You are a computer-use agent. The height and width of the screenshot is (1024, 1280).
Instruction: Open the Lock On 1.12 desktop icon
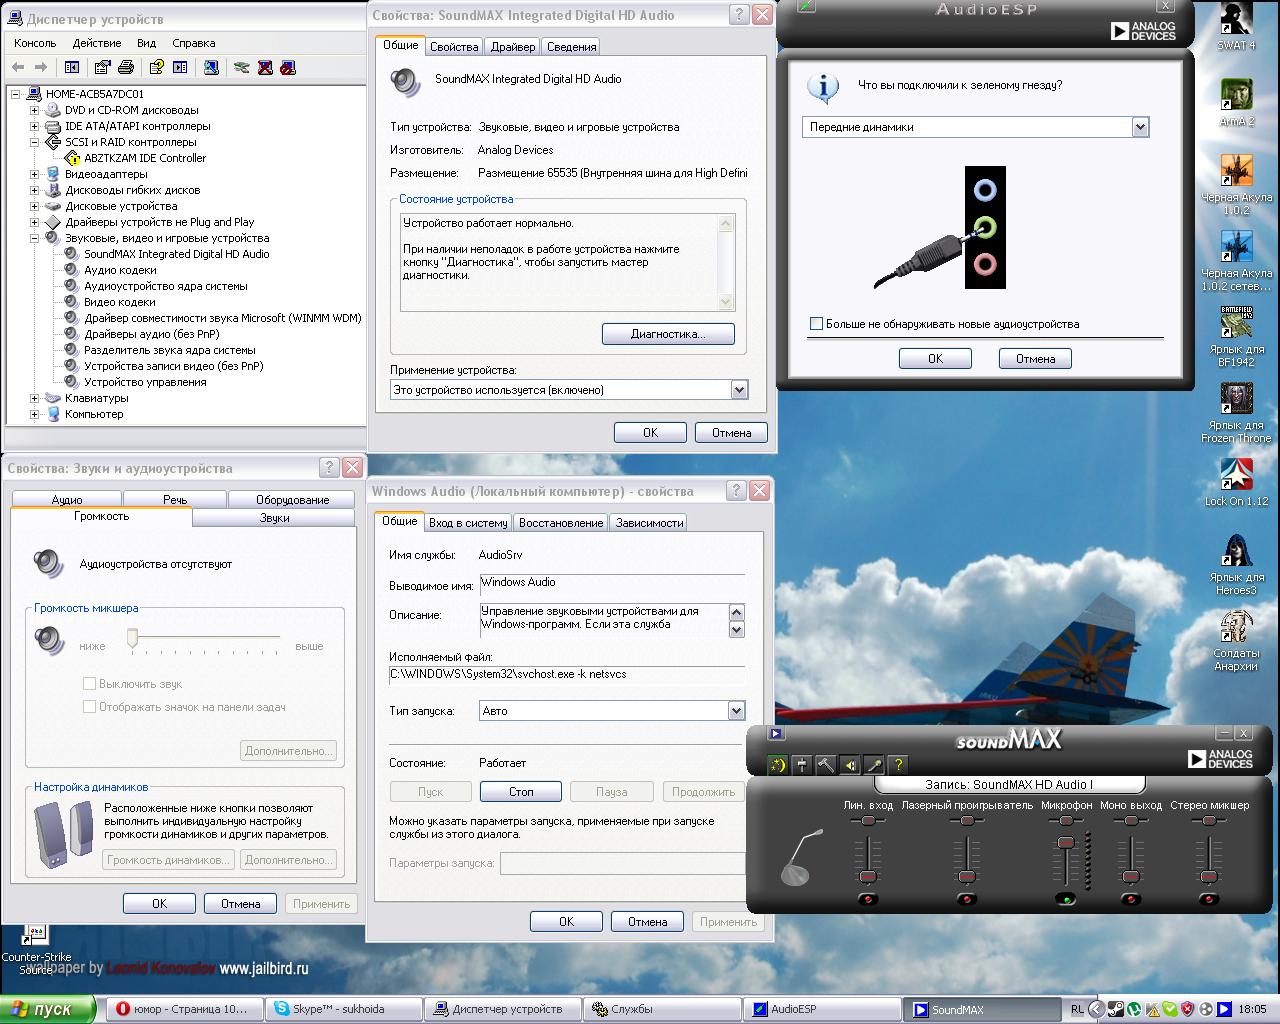(1237, 482)
